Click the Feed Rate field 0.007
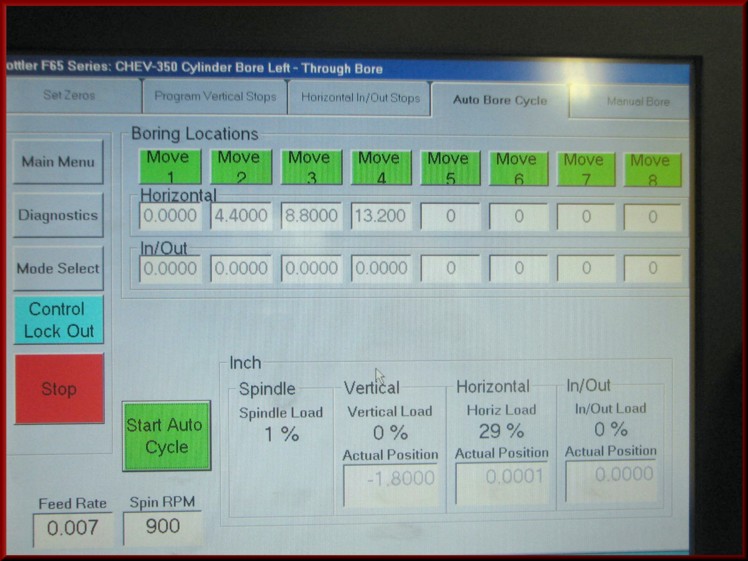Screen dimensions: 748x561 (x=73, y=529)
